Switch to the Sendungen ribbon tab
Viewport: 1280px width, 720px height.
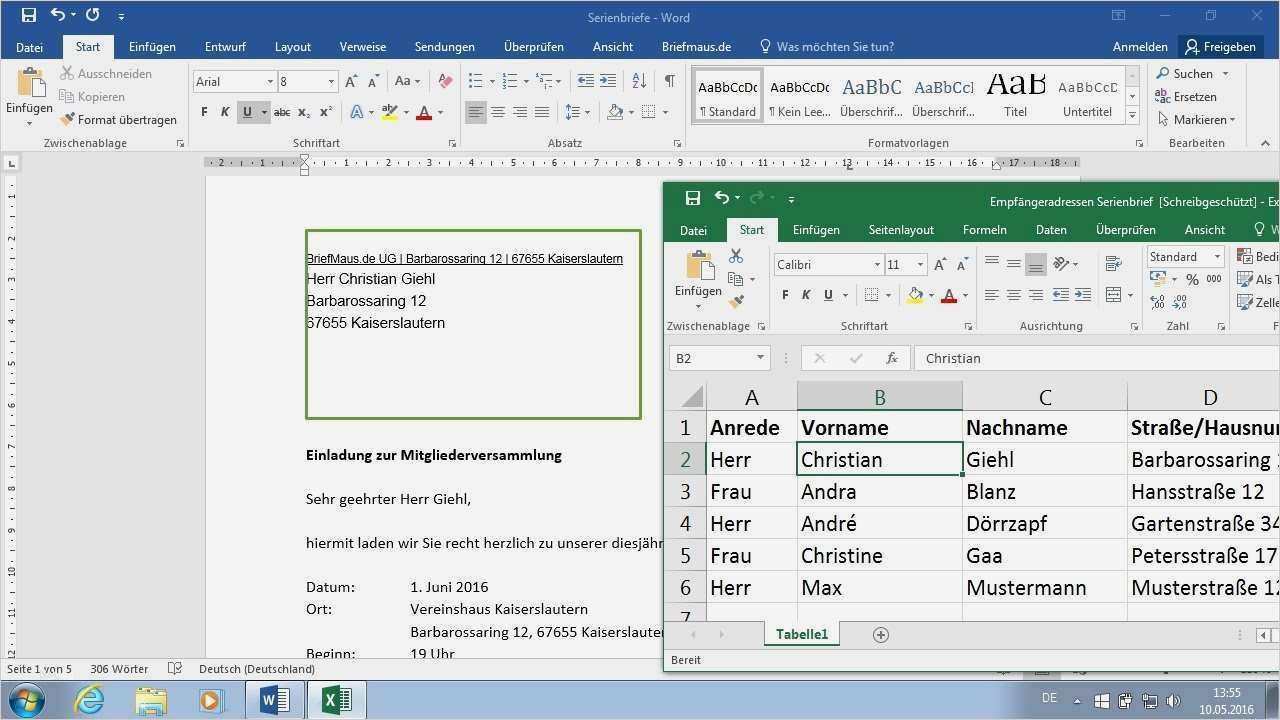coord(444,46)
